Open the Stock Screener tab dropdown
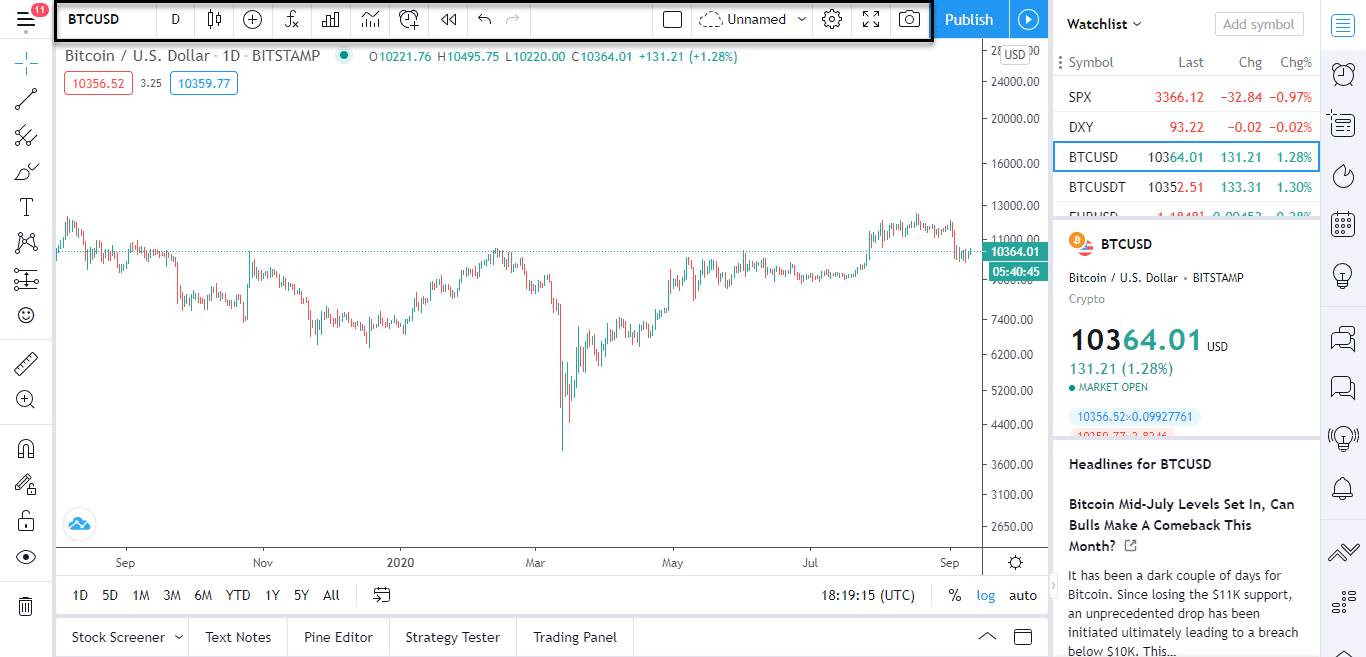The height and width of the screenshot is (657, 1366). tap(127, 637)
